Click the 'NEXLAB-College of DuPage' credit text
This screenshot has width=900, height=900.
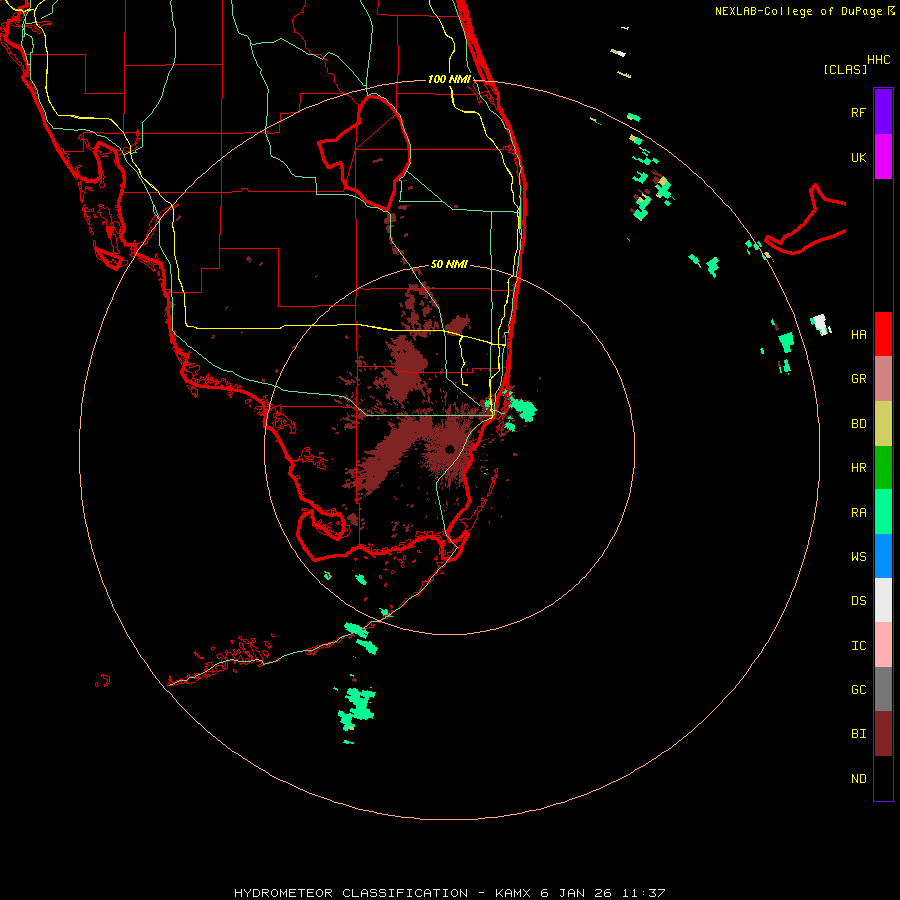coord(798,11)
